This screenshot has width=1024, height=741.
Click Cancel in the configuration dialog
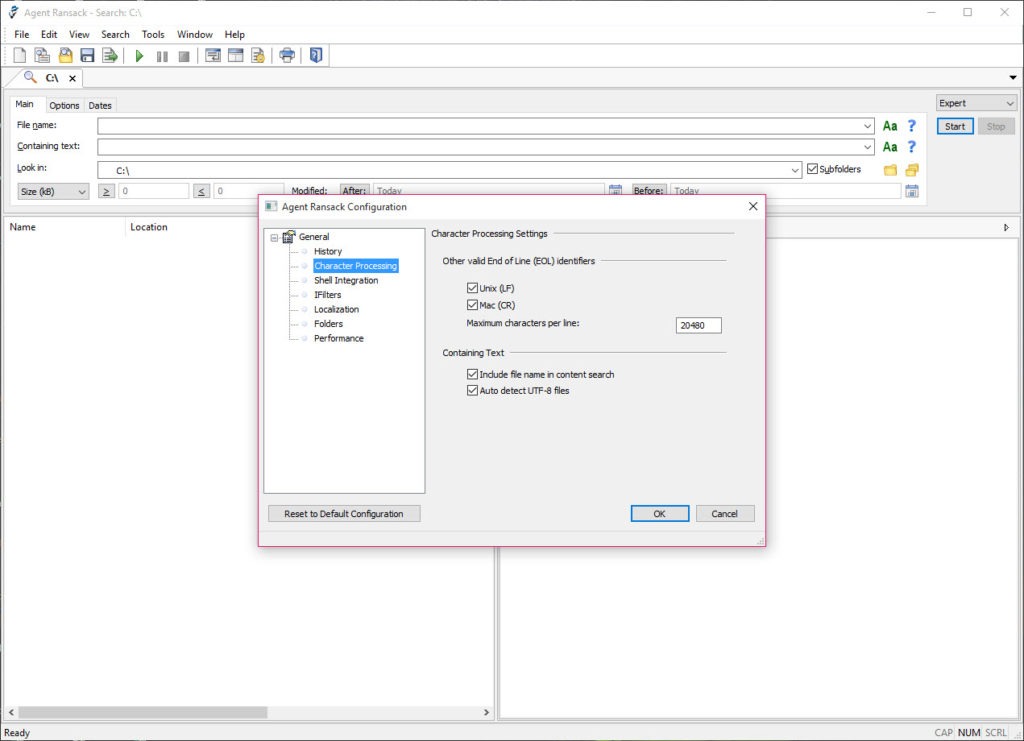pyautogui.click(x=725, y=514)
